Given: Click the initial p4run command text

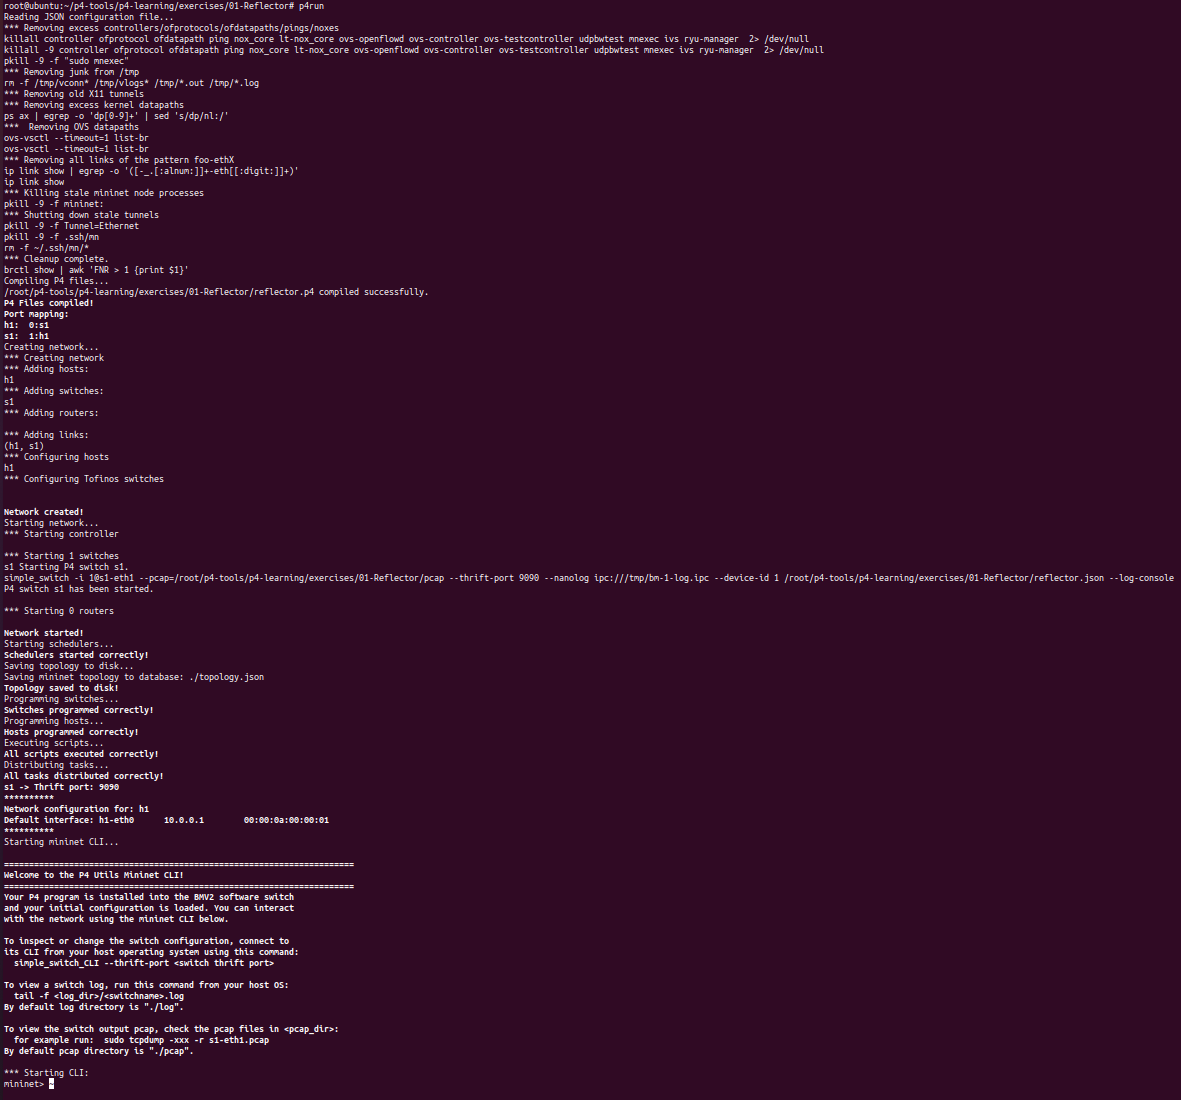Looking at the screenshot, I should [311, 6].
